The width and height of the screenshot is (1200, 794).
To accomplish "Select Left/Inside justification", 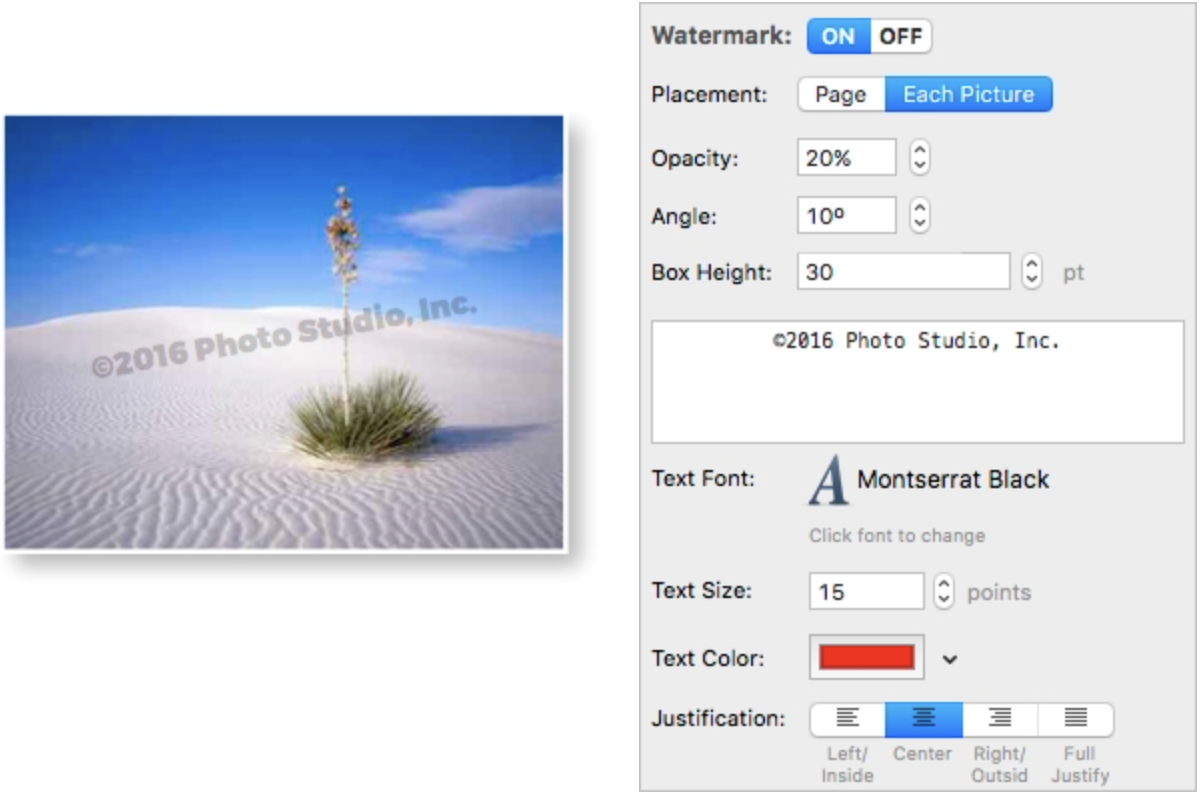I will coord(847,719).
